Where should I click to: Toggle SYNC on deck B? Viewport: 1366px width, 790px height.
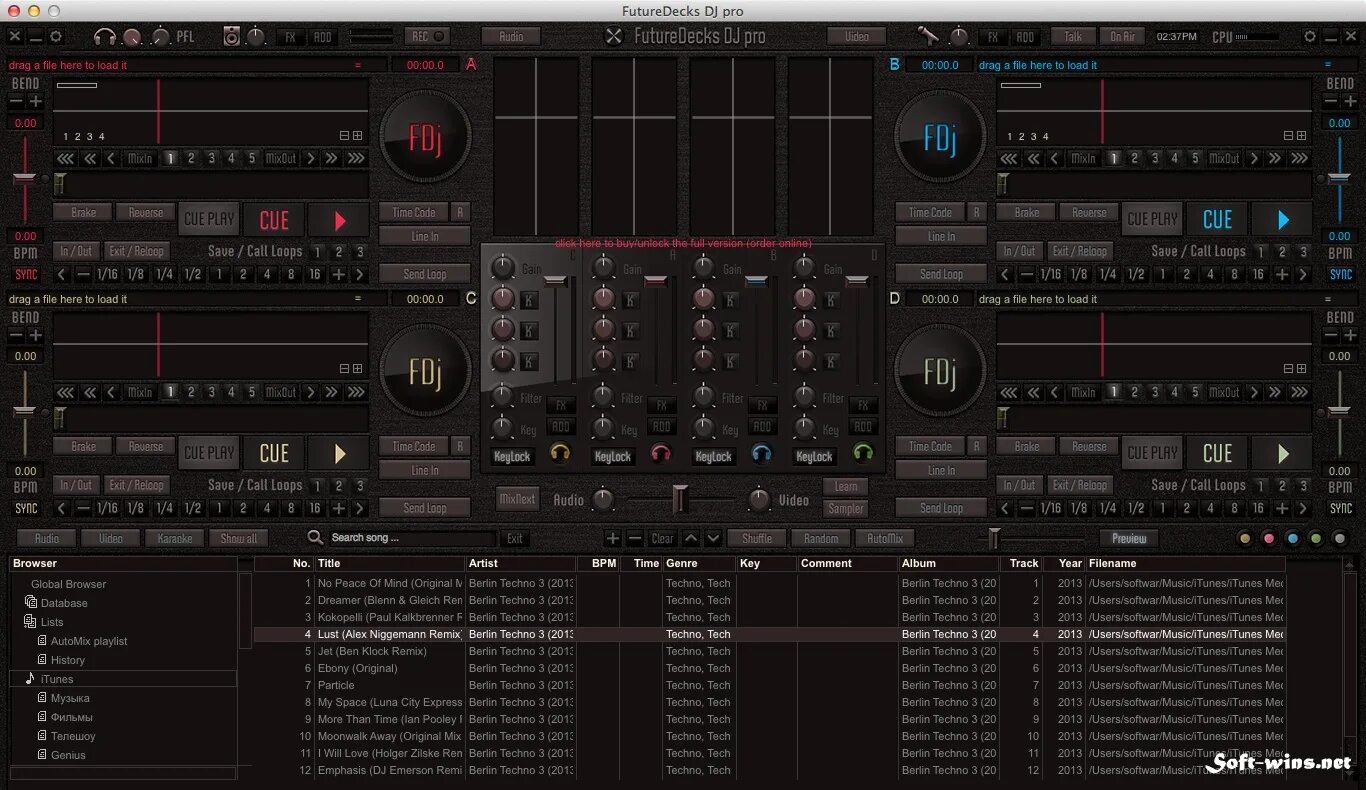point(1341,274)
